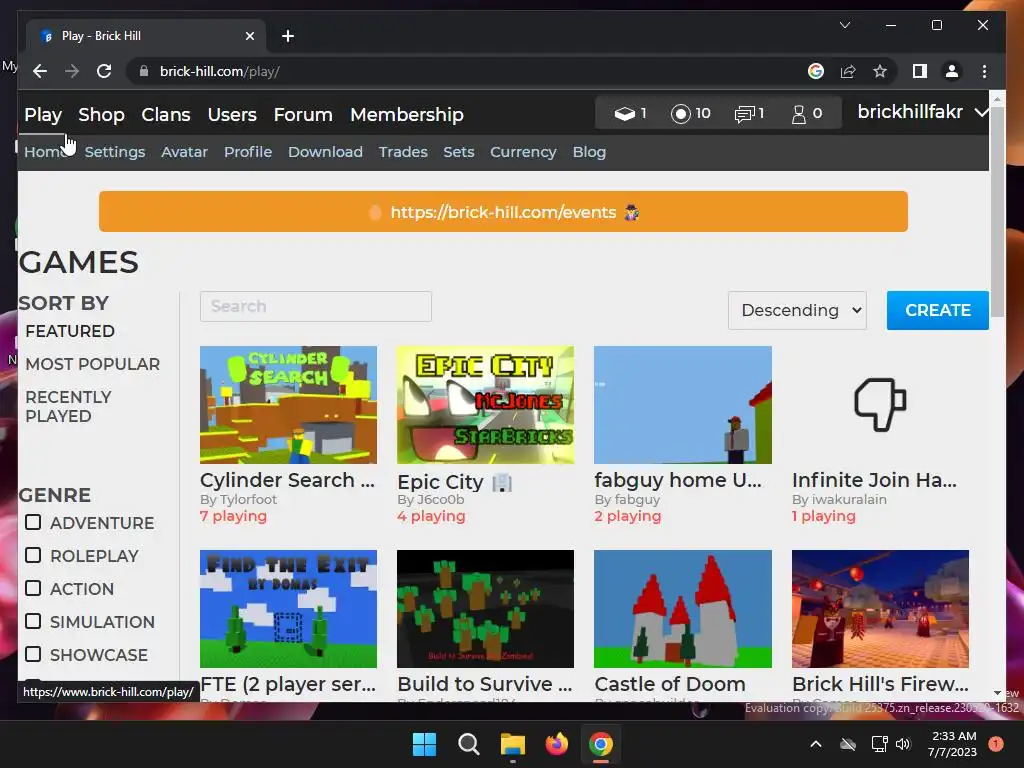Click the bricks currency icon showing 1

[x=624, y=114]
